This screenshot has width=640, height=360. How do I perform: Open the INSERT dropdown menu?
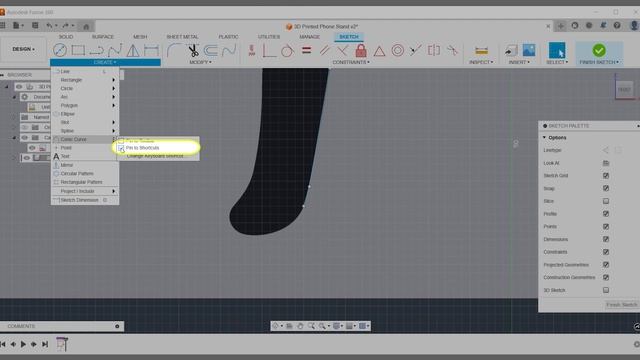click(x=519, y=62)
